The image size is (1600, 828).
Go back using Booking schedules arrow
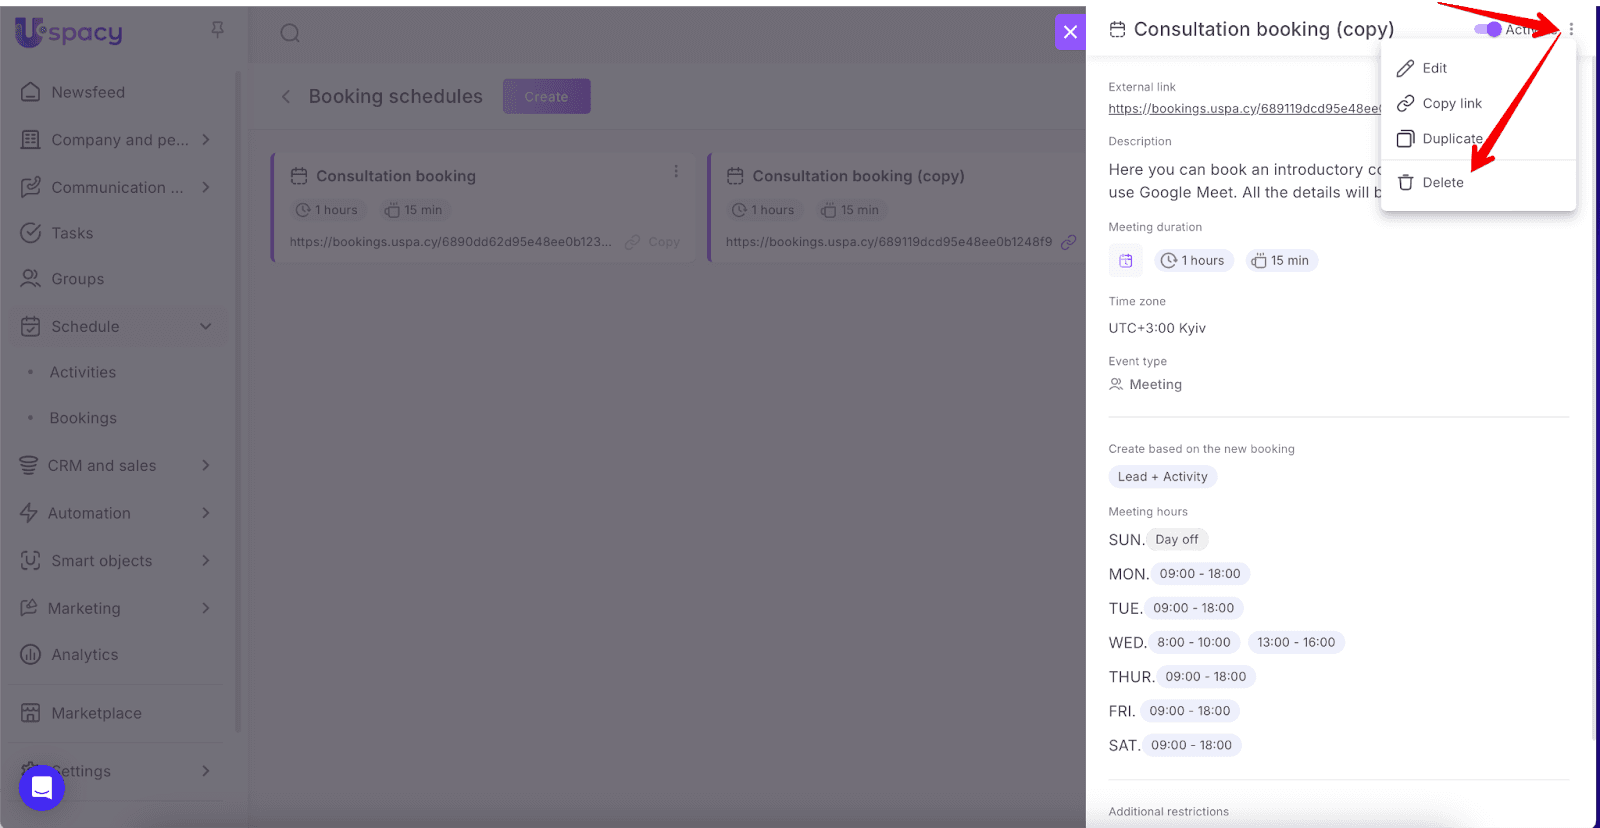[286, 97]
